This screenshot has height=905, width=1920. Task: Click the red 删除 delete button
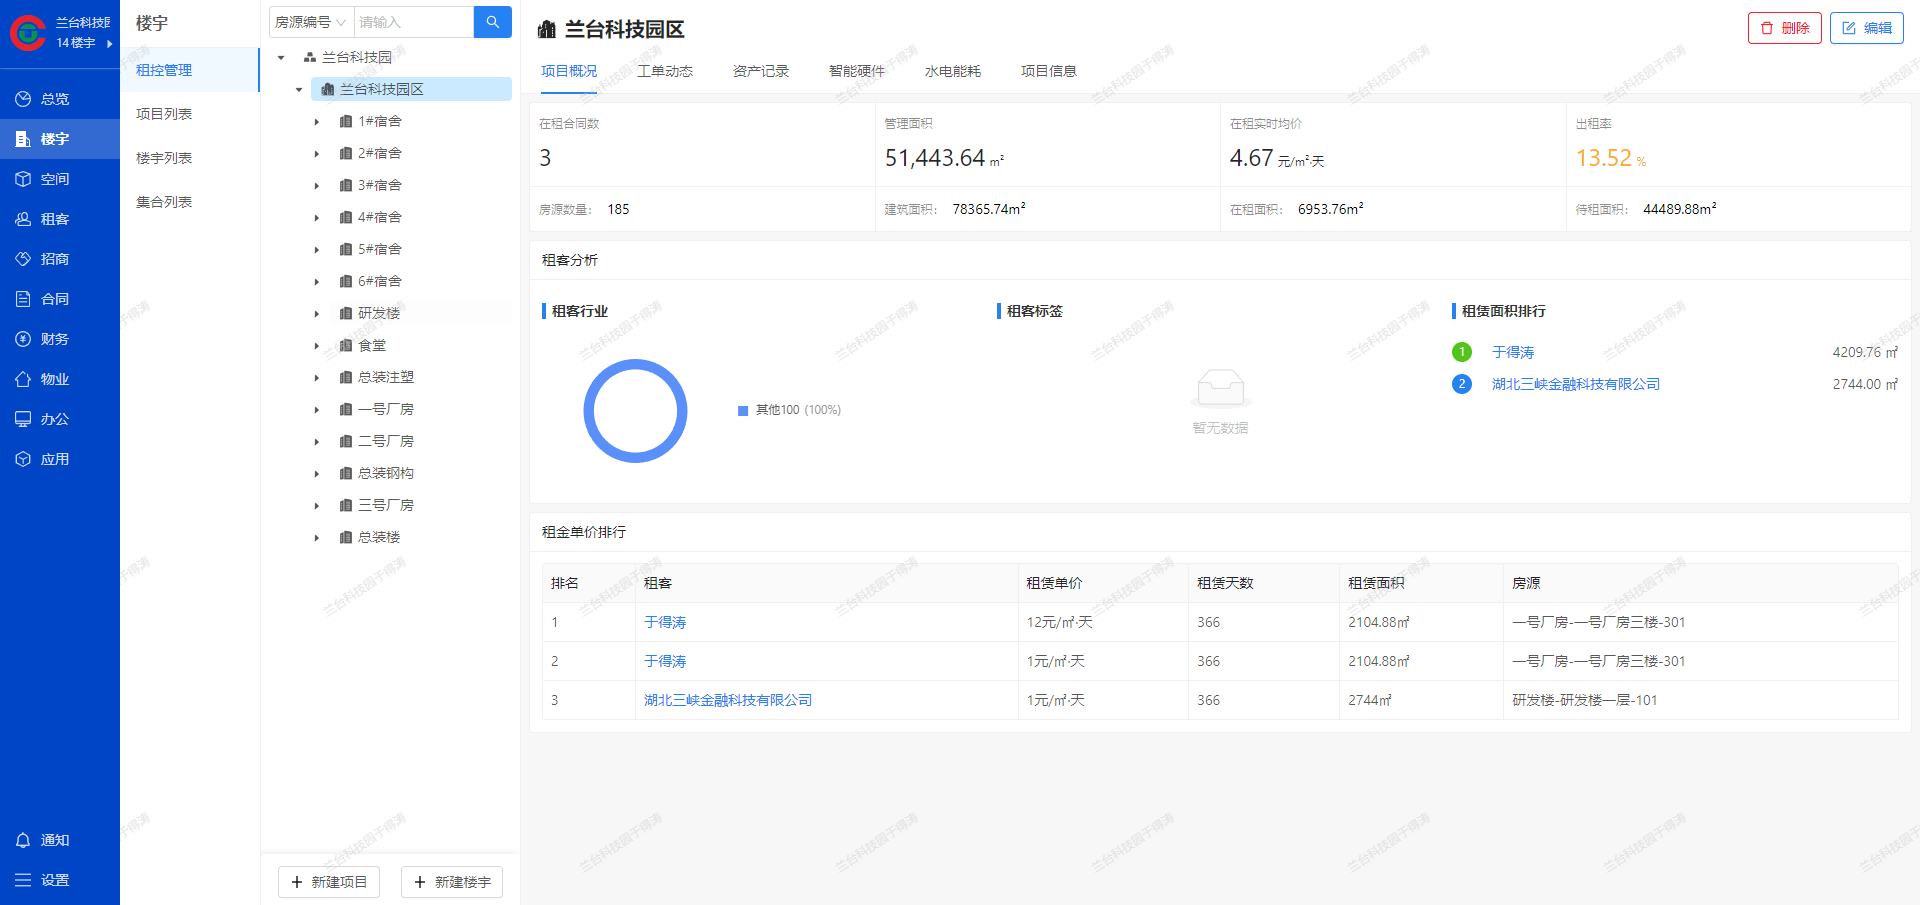pyautogui.click(x=1784, y=28)
